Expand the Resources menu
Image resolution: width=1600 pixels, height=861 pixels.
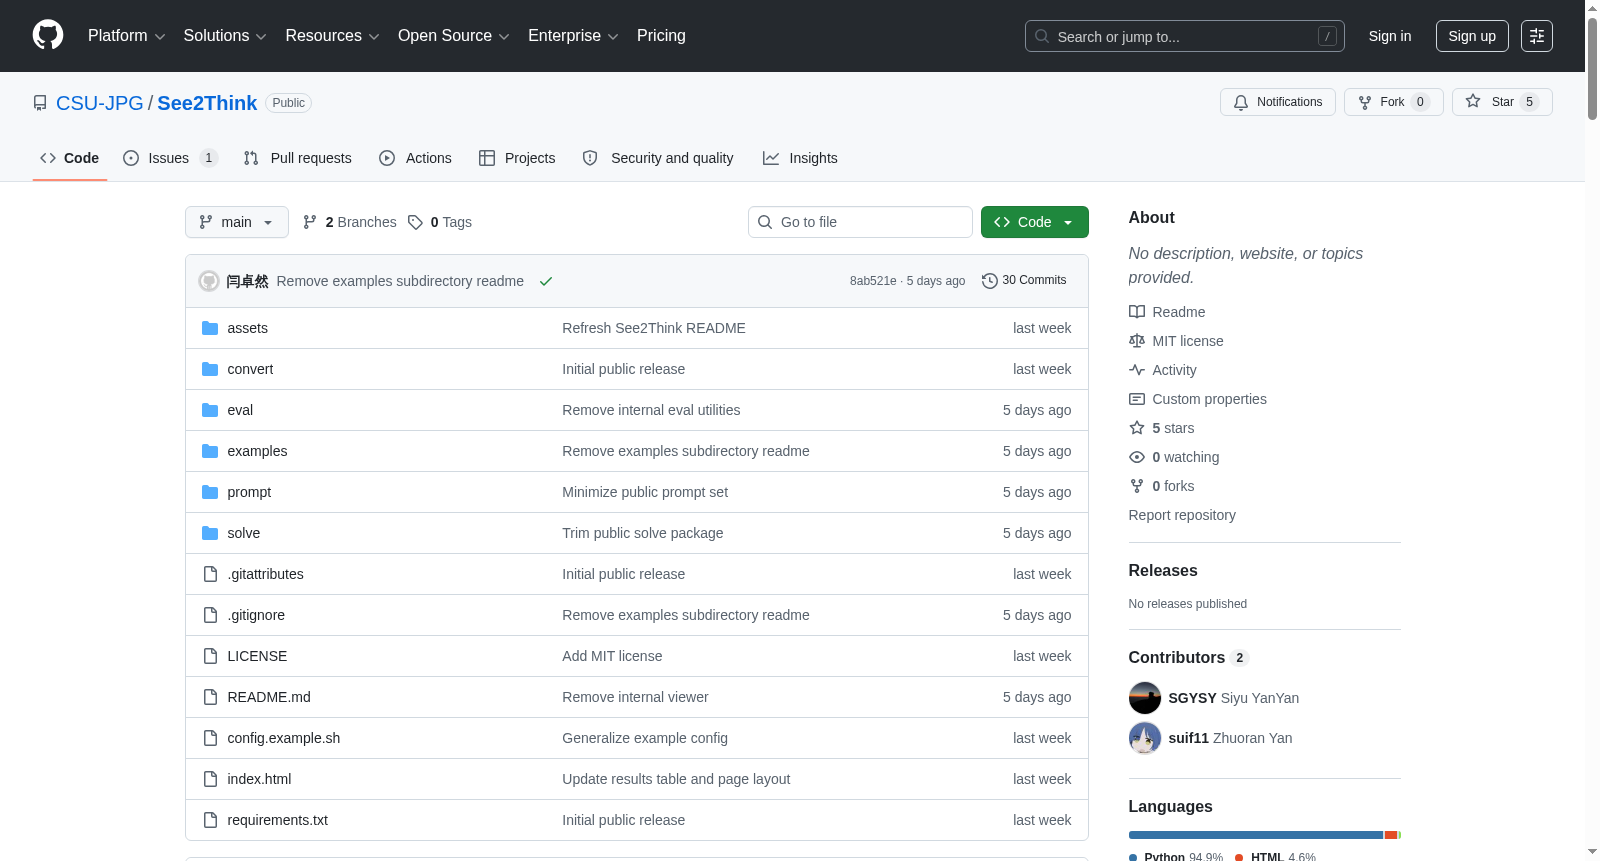[x=332, y=36]
